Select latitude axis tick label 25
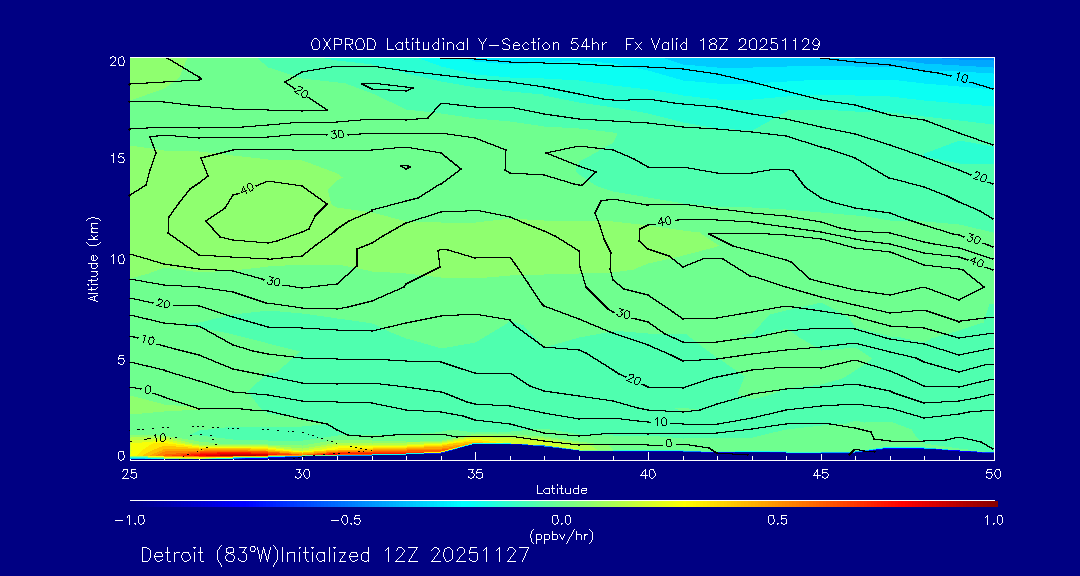Screen dimensions: 1080x576 click(x=129, y=474)
